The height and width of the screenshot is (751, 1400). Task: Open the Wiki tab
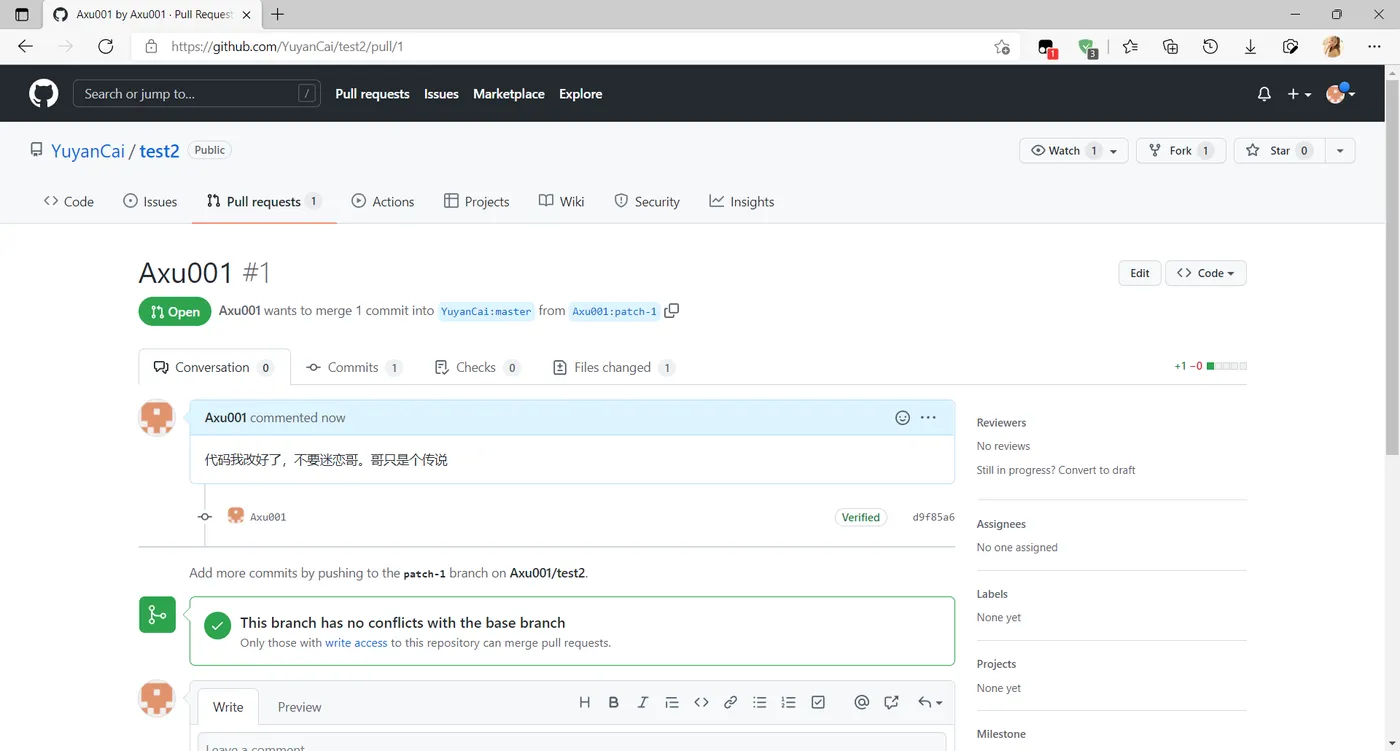click(x=561, y=201)
